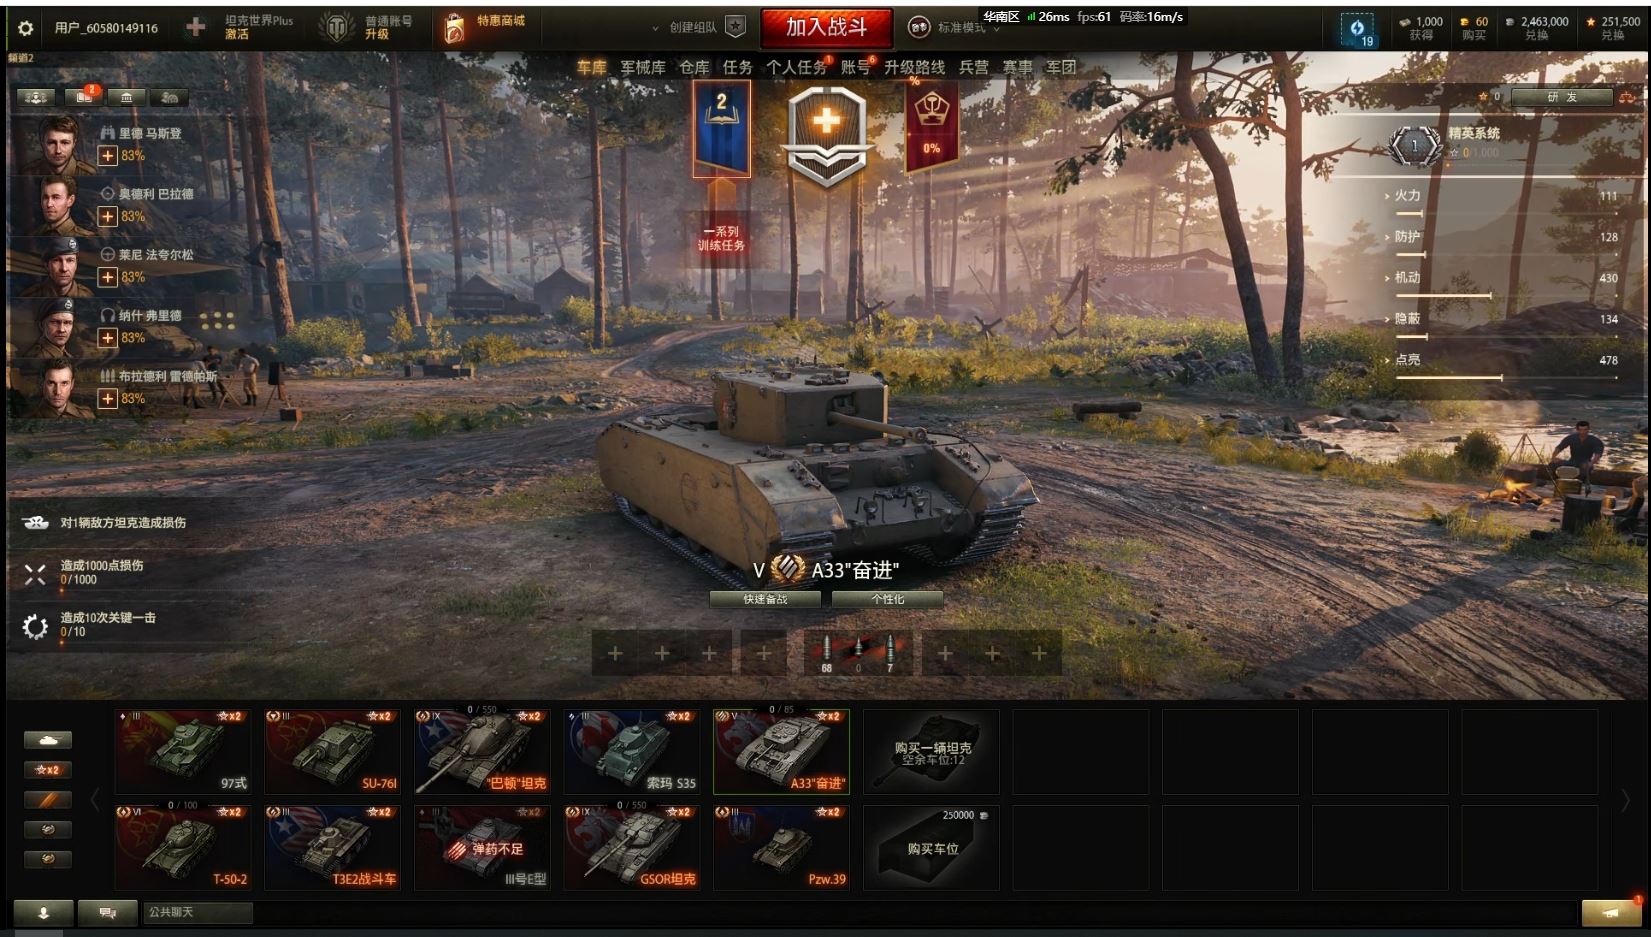This screenshot has height=937, width=1651.
Task: Toggle the orange stripe carousel filter
Action: point(48,800)
